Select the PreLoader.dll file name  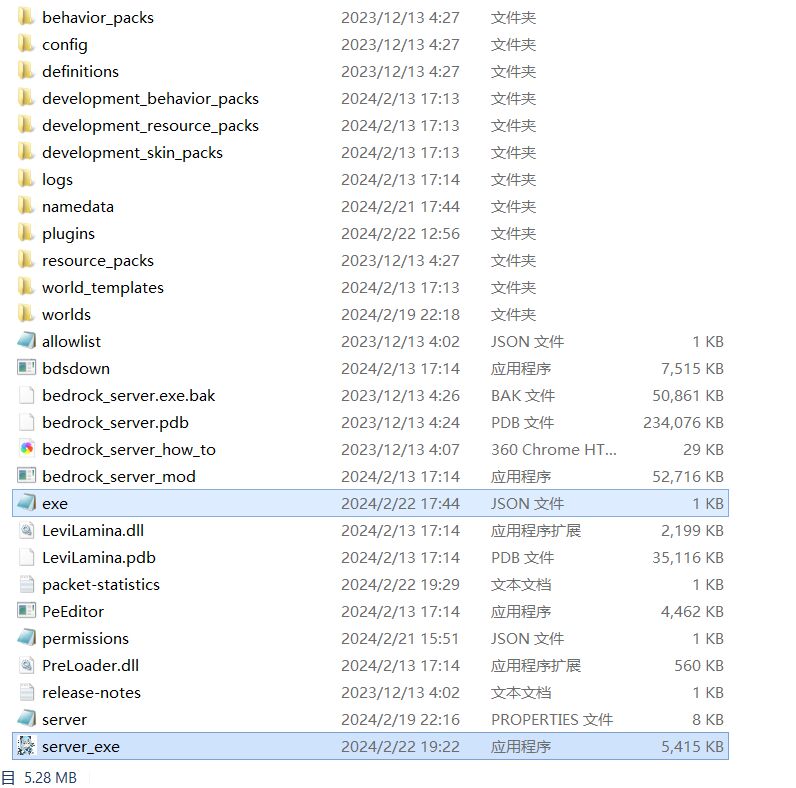[90, 665]
